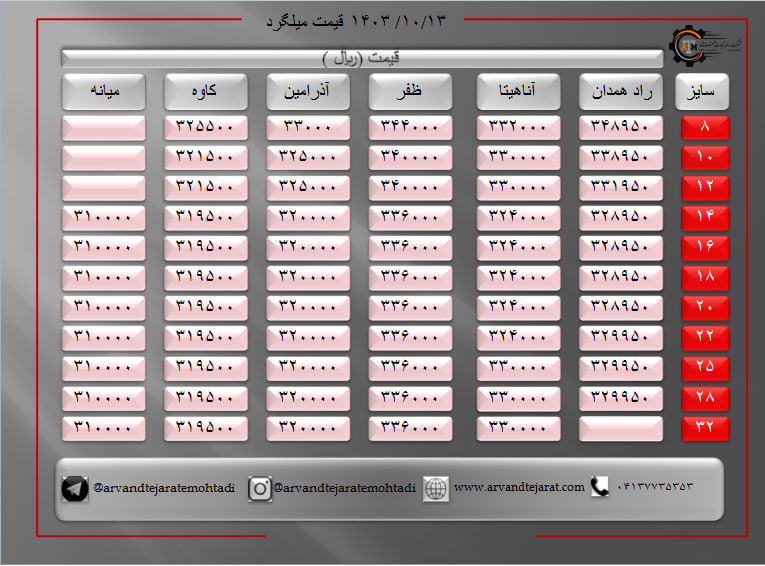The height and width of the screenshot is (566, 765).
Task: Click the کاوه column header
Action: click(206, 92)
